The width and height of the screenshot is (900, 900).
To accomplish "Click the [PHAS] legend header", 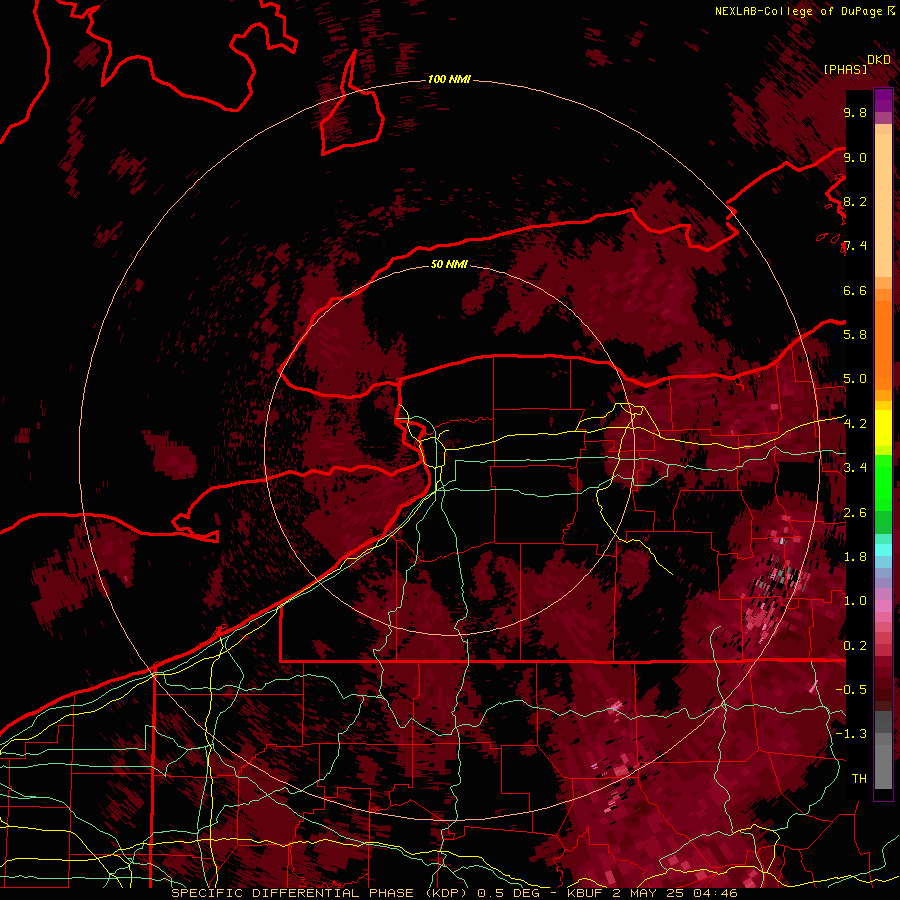I will point(845,69).
